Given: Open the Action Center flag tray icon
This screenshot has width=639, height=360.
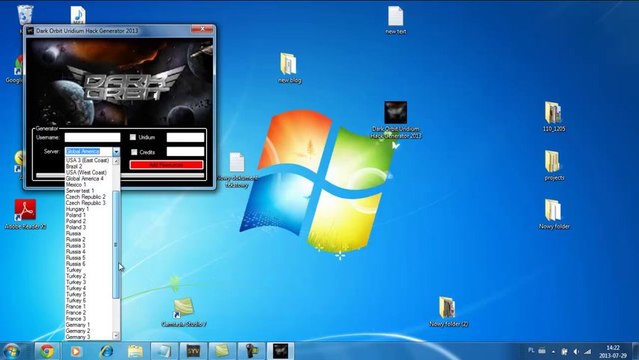Looking at the screenshot, I should click(x=564, y=351).
